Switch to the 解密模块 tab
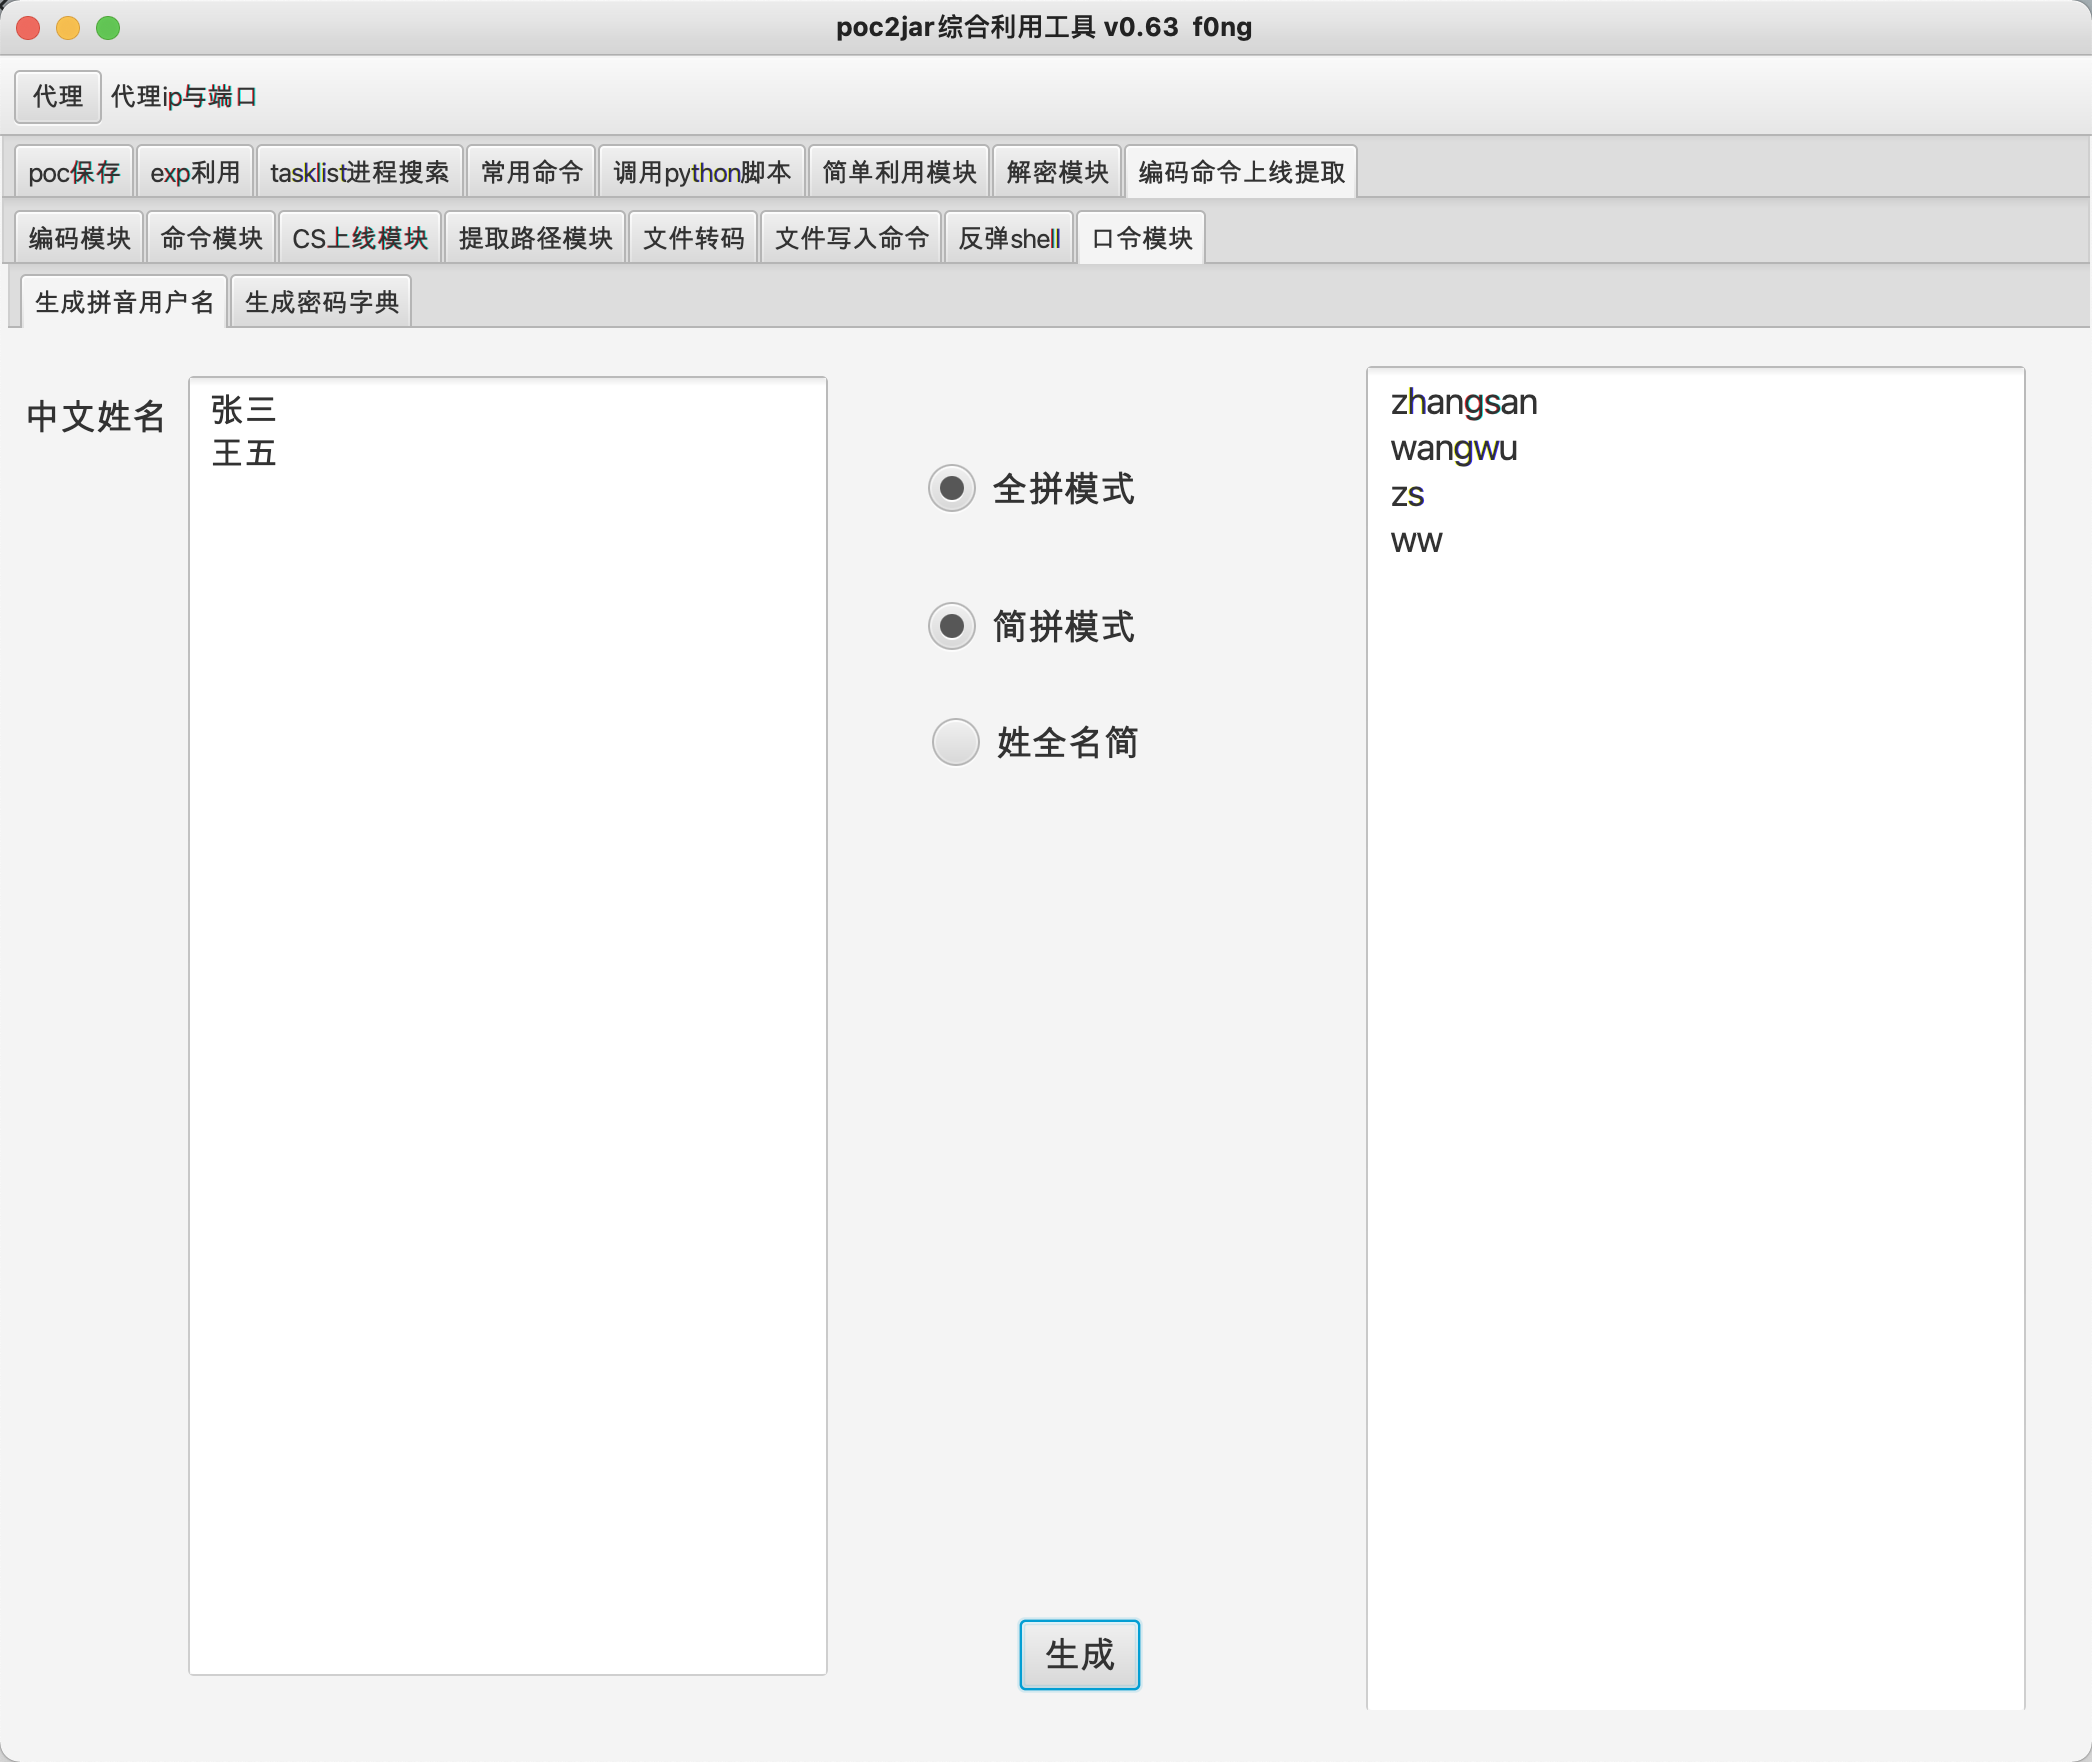Image resolution: width=2092 pixels, height=1762 pixels. coord(1057,173)
